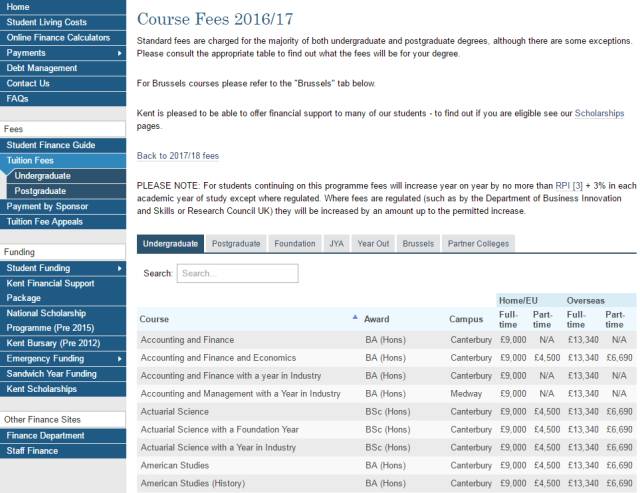Expand the Payments submenu arrow
This screenshot has width=640, height=493.
(x=120, y=53)
